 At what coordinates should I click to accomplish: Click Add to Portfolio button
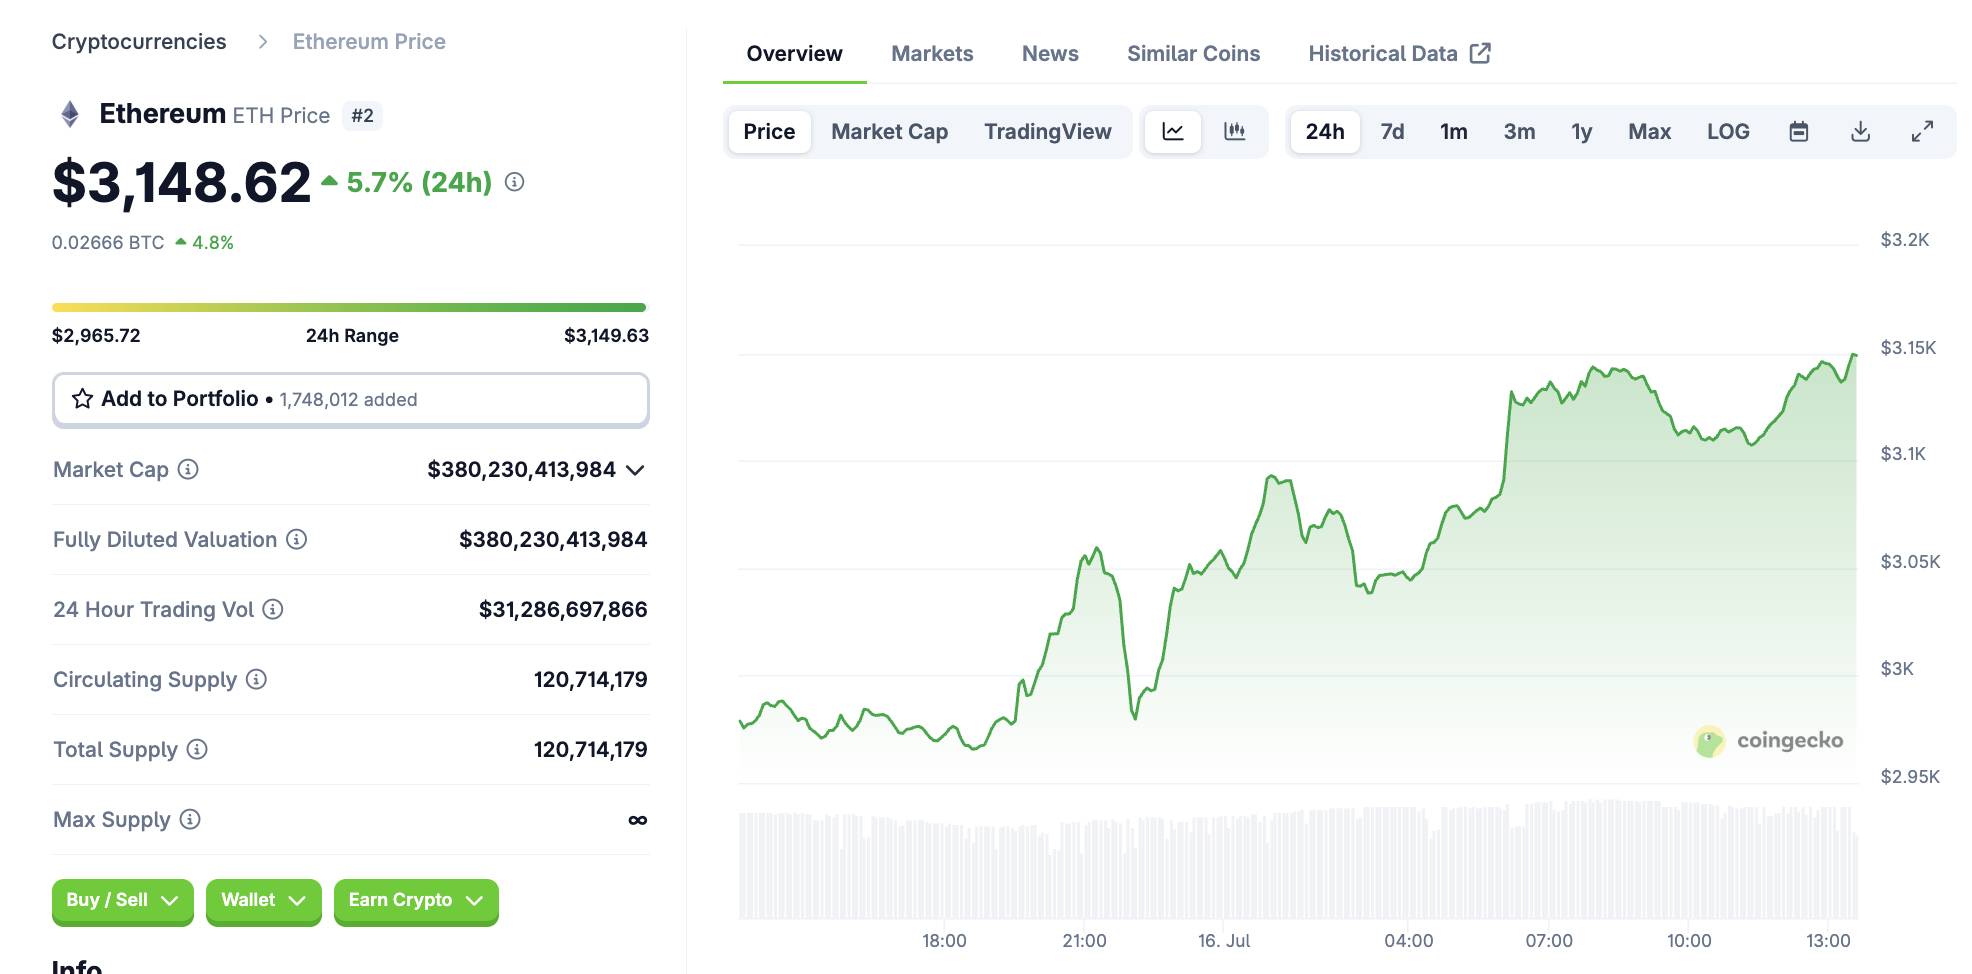tap(351, 399)
